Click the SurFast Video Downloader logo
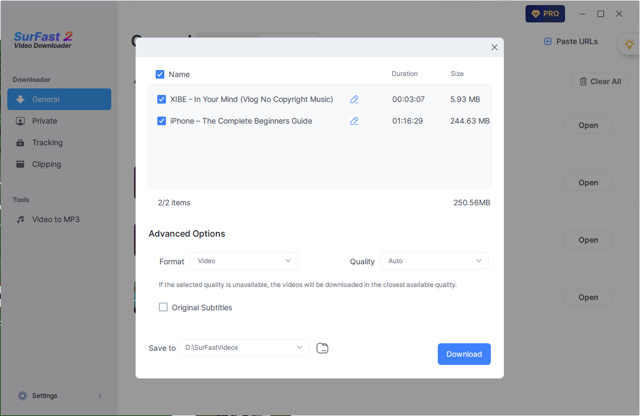 (x=43, y=40)
